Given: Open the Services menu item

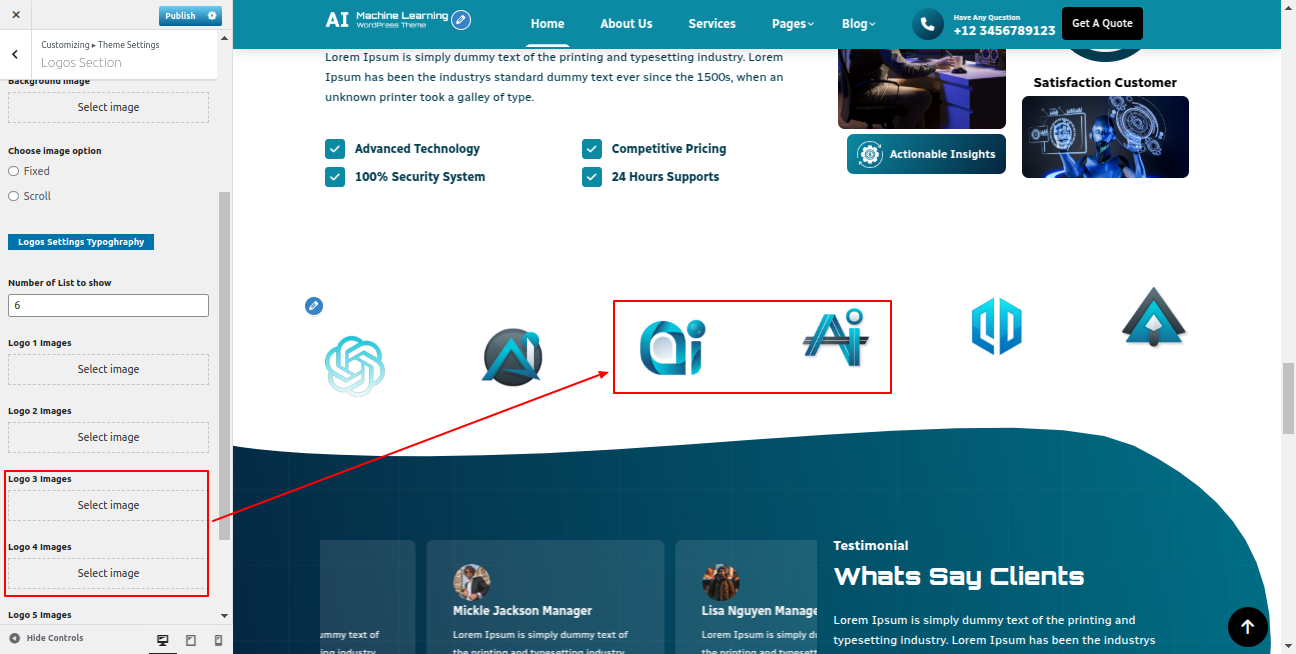Looking at the screenshot, I should tap(712, 24).
